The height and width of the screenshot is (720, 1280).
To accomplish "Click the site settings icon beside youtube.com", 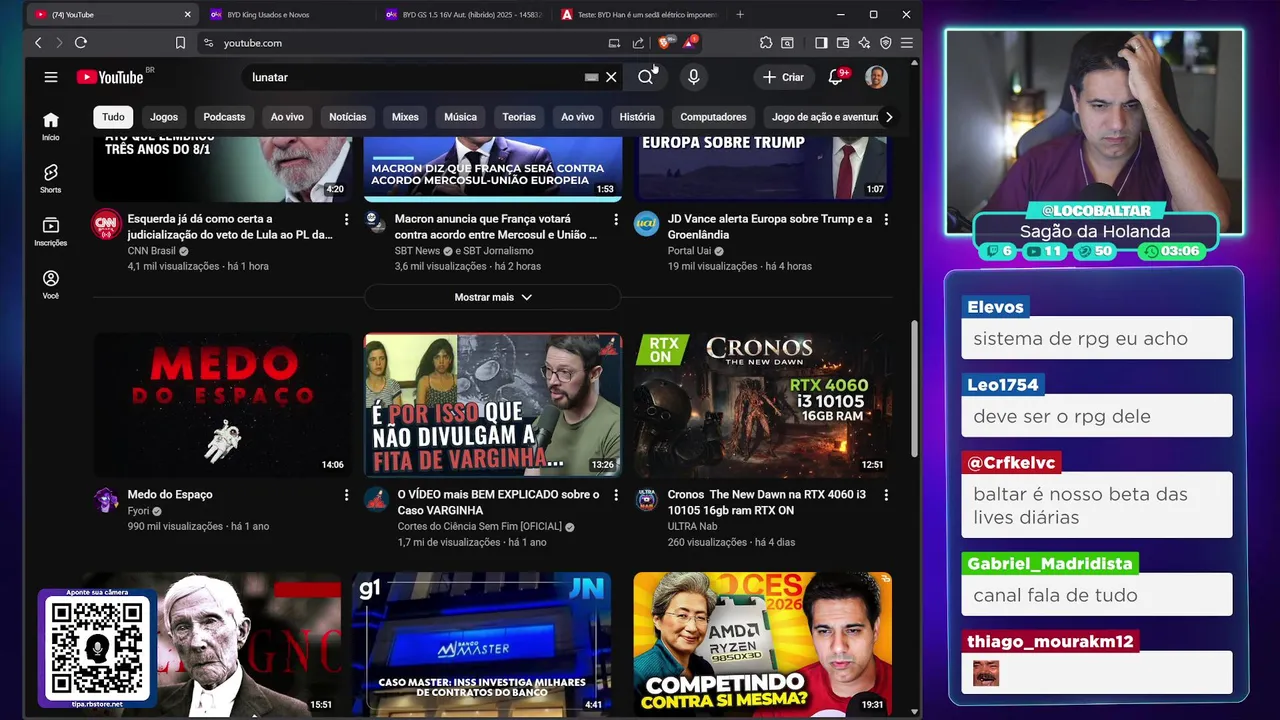I will coord(208,43).
